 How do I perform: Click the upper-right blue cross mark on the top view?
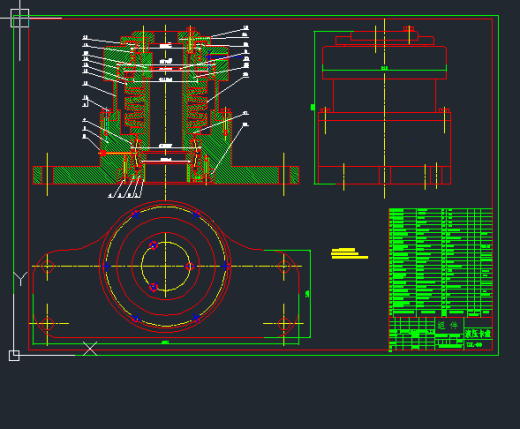coord(196,214)
